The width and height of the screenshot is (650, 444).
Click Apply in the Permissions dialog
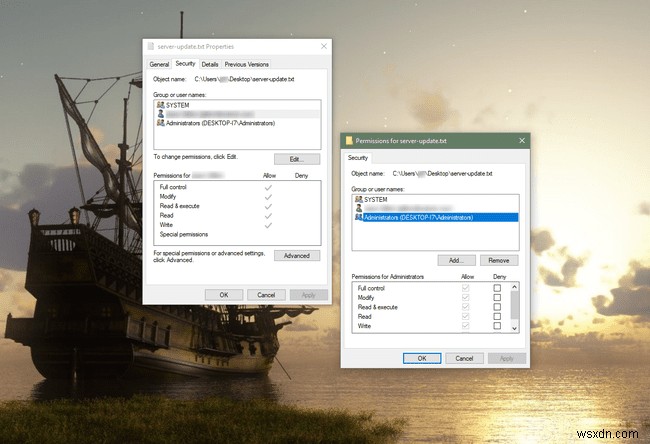tap(507, 358)
